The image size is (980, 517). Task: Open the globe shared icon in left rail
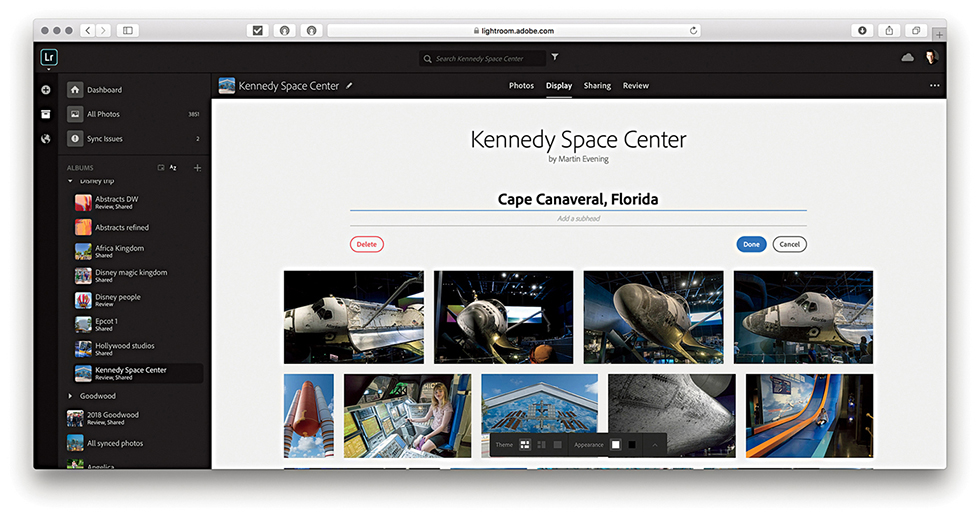click(46, 139)
